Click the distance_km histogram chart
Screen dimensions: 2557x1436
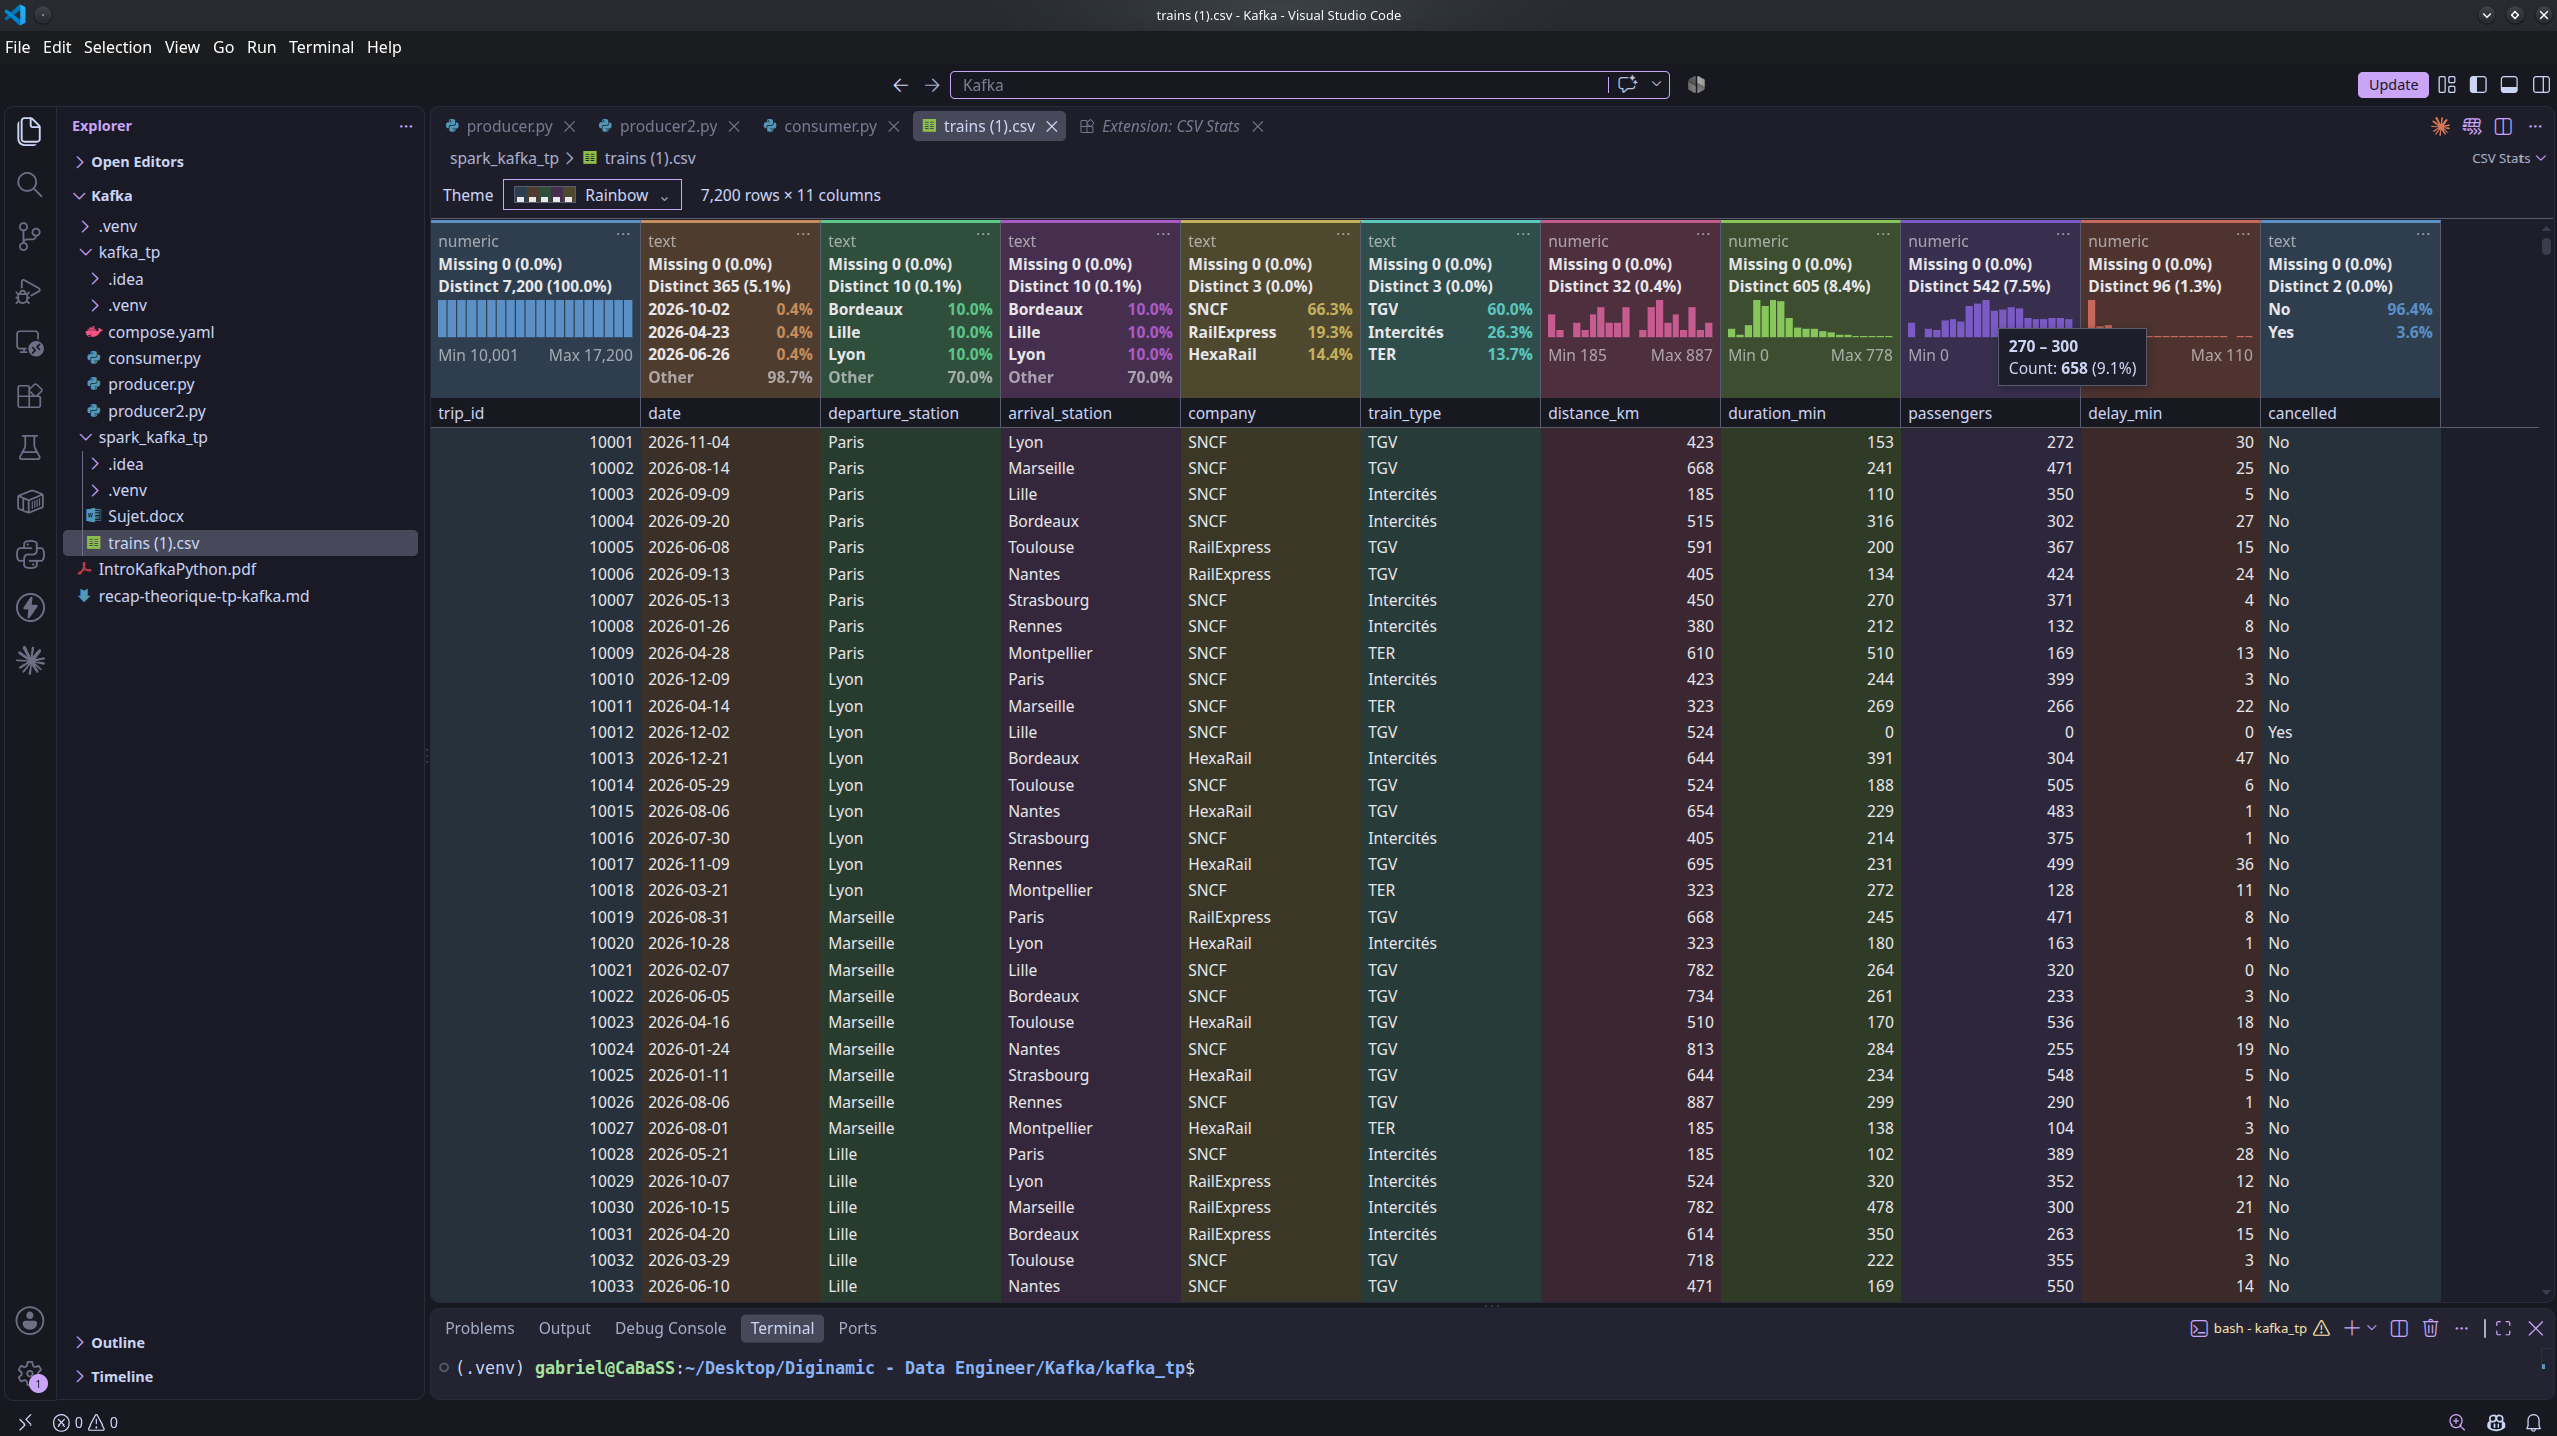pos(1630,320)
